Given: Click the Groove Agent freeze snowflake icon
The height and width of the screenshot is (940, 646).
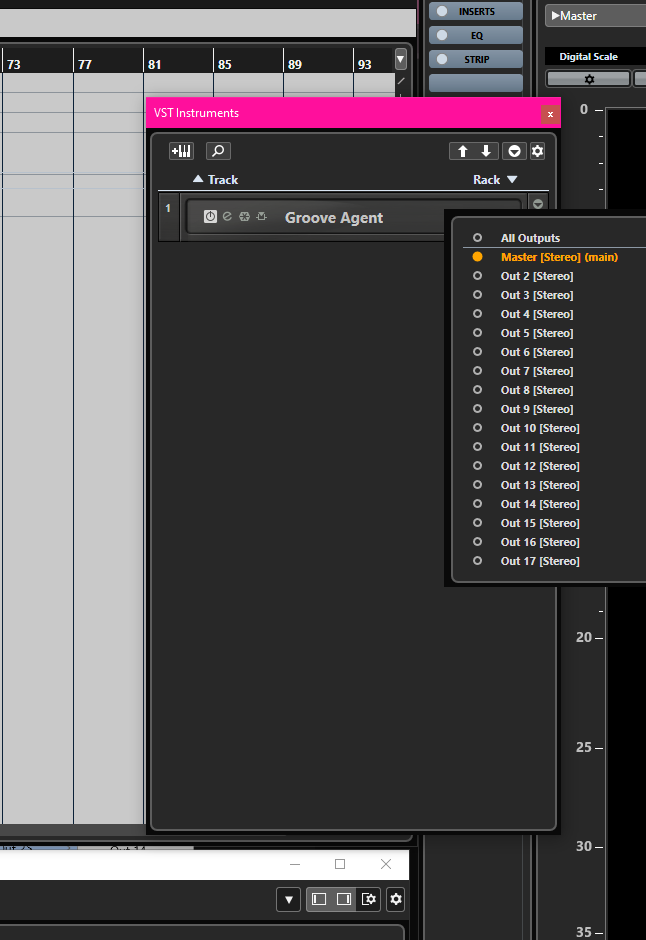Looking at the screenshot, I should [244, 216].
